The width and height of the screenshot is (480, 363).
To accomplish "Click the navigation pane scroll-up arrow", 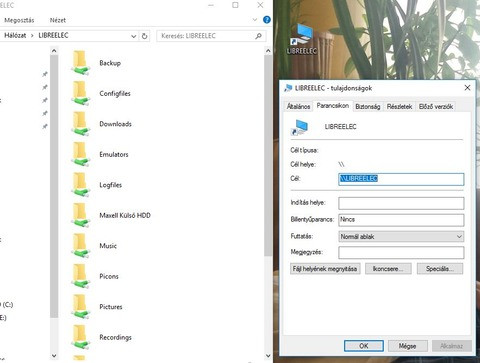I will (54, 51).
